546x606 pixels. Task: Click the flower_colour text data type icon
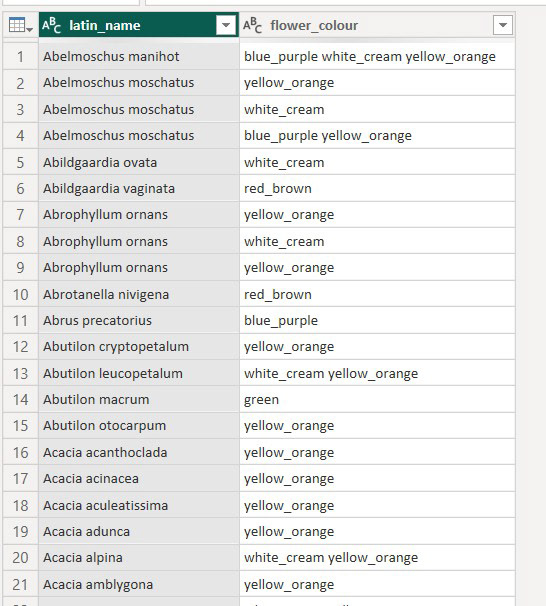tap(253, 25)
